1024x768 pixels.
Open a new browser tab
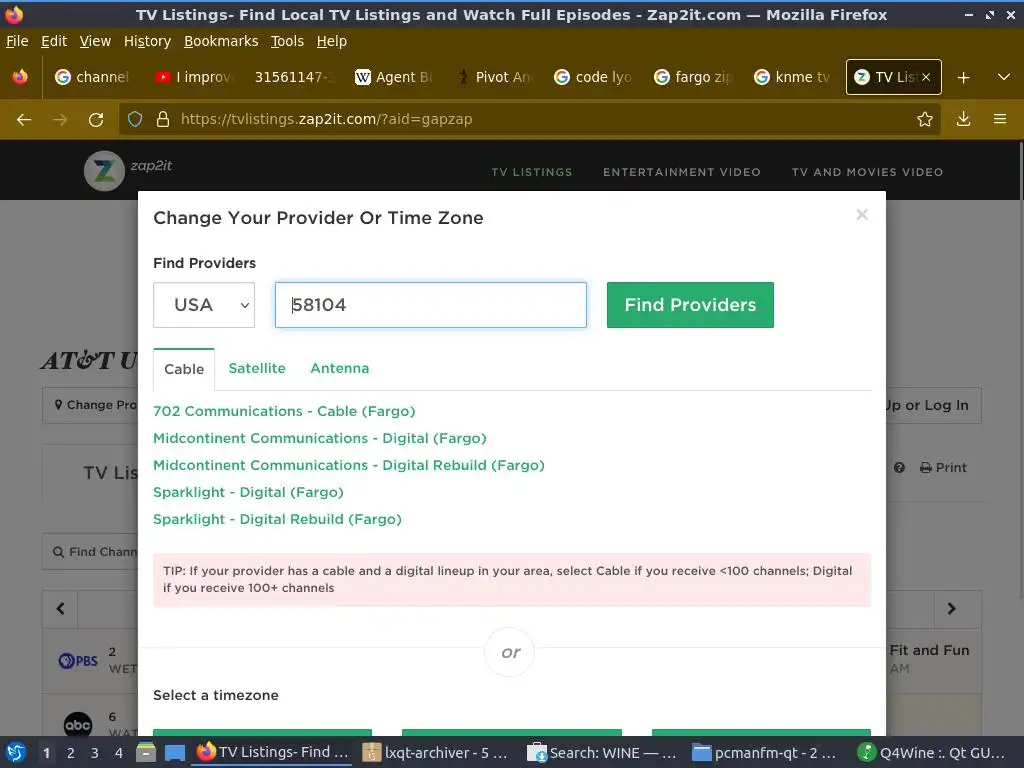pos(963,78)
